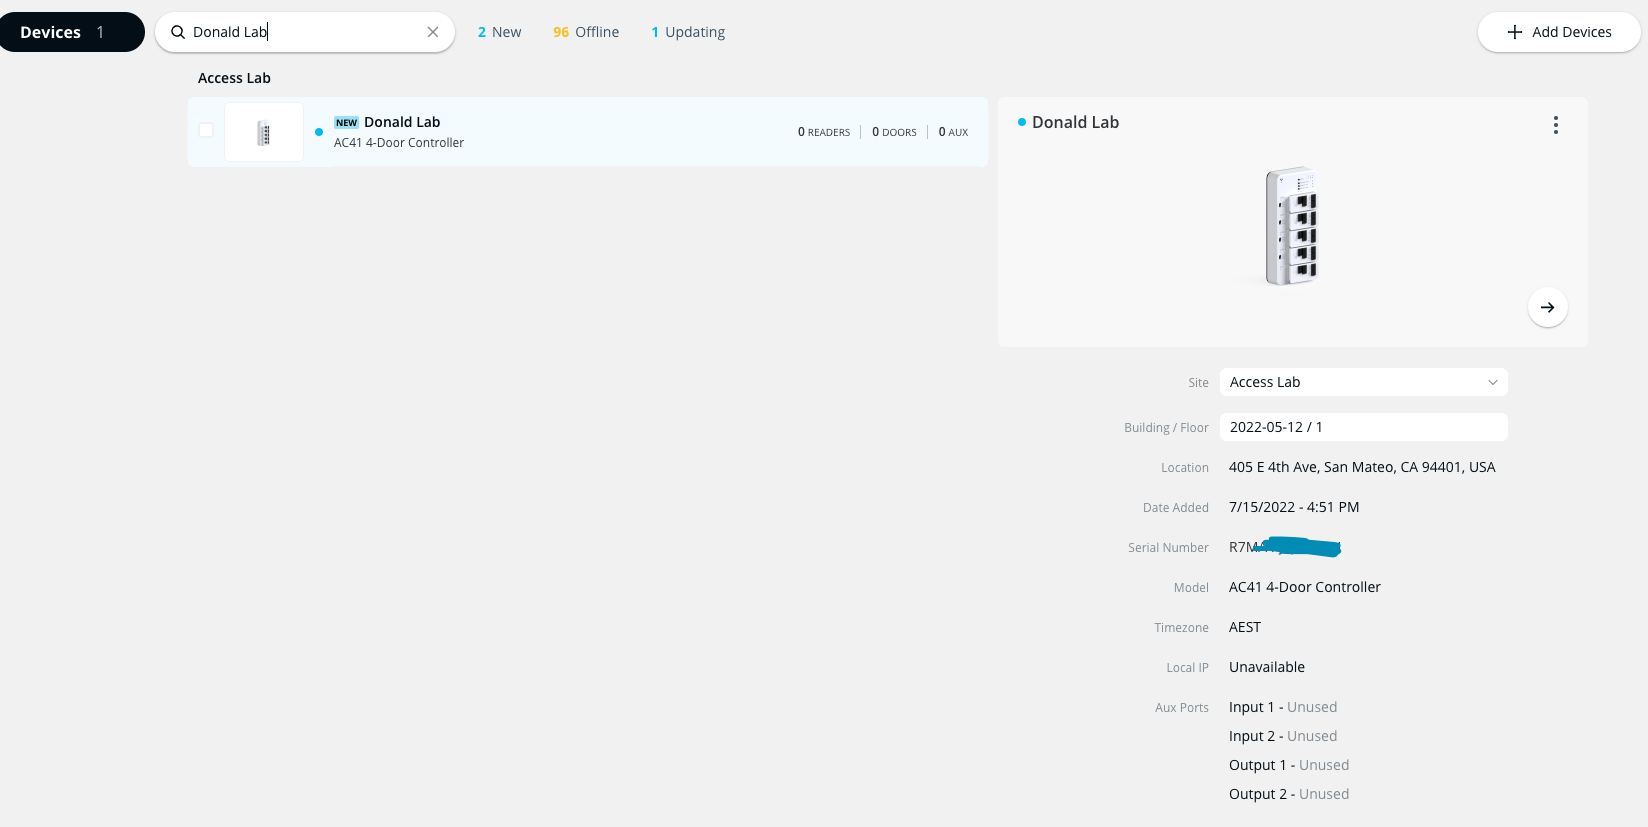1648x827 pixels.
Task: Click the arrow button to open device details
Action: coord(1547,307)
